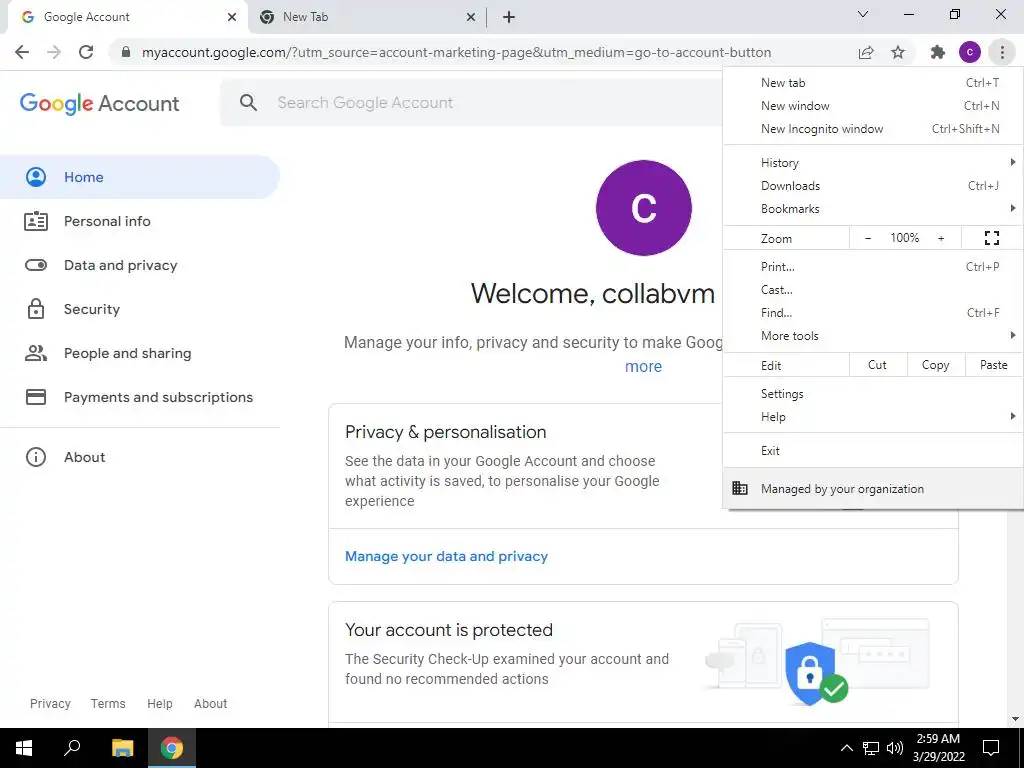This screenshot has height=768, width=1024.
Task: Click the Terms footer link
Action: pos(108,703)
